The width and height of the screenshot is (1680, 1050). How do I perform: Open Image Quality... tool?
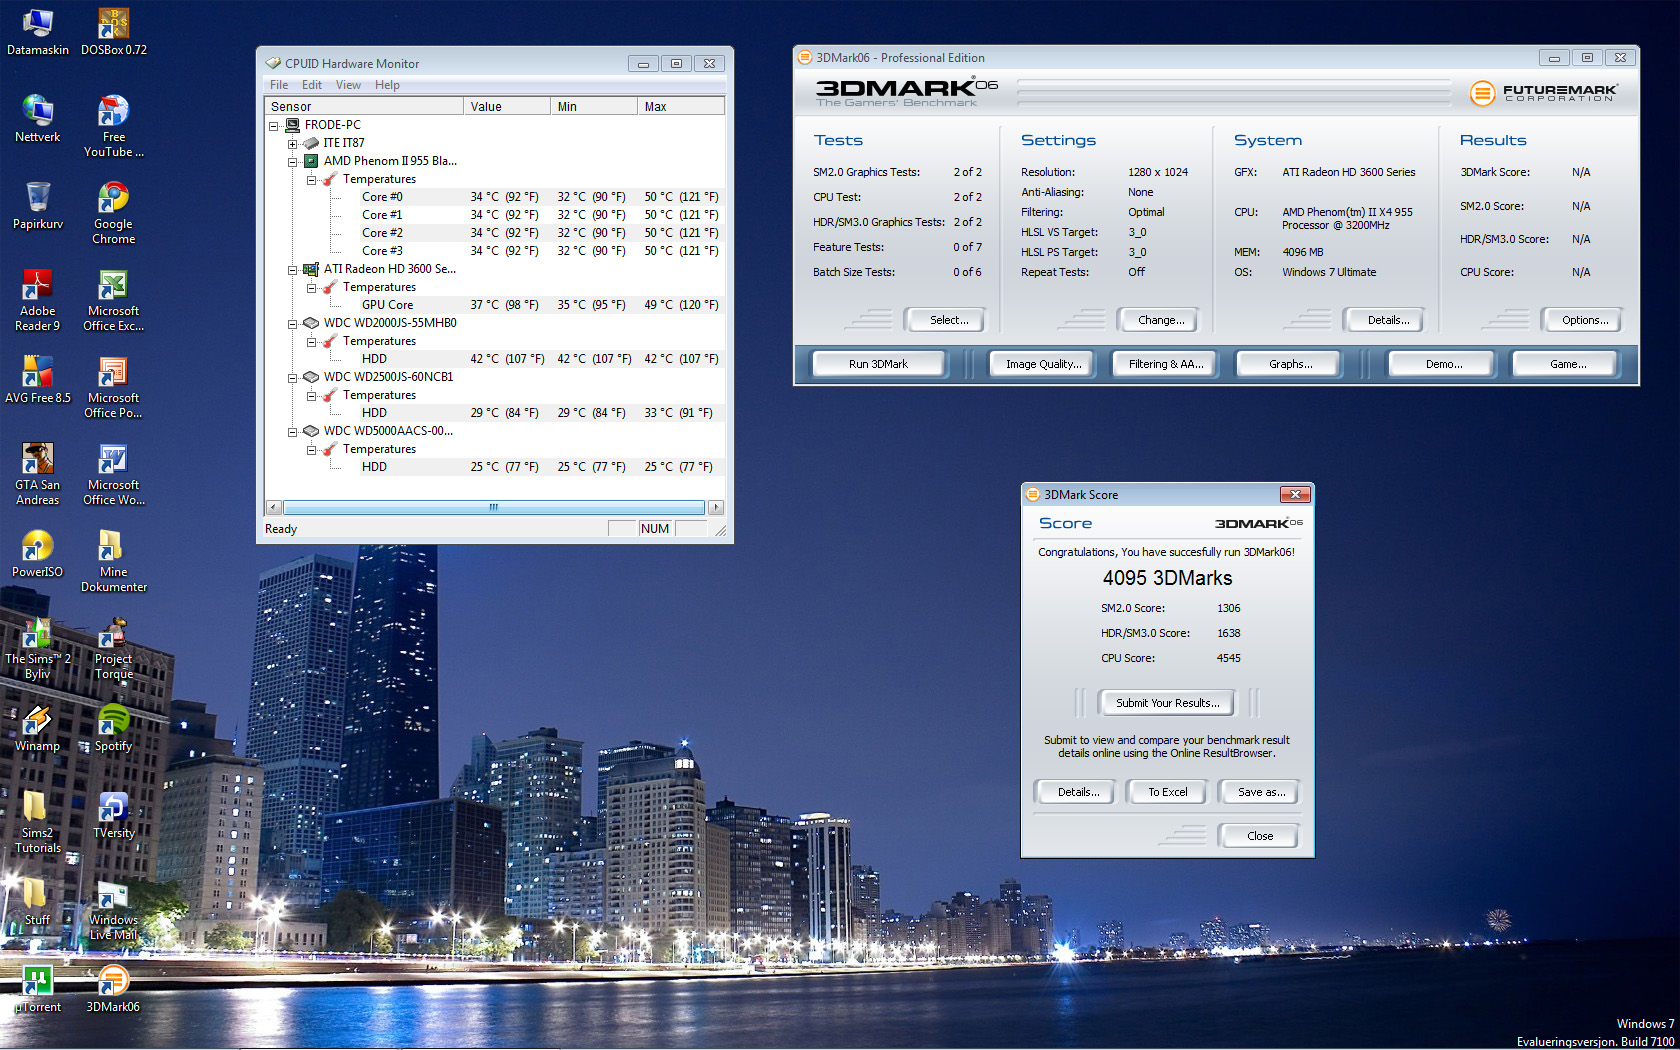(1043, 364)
